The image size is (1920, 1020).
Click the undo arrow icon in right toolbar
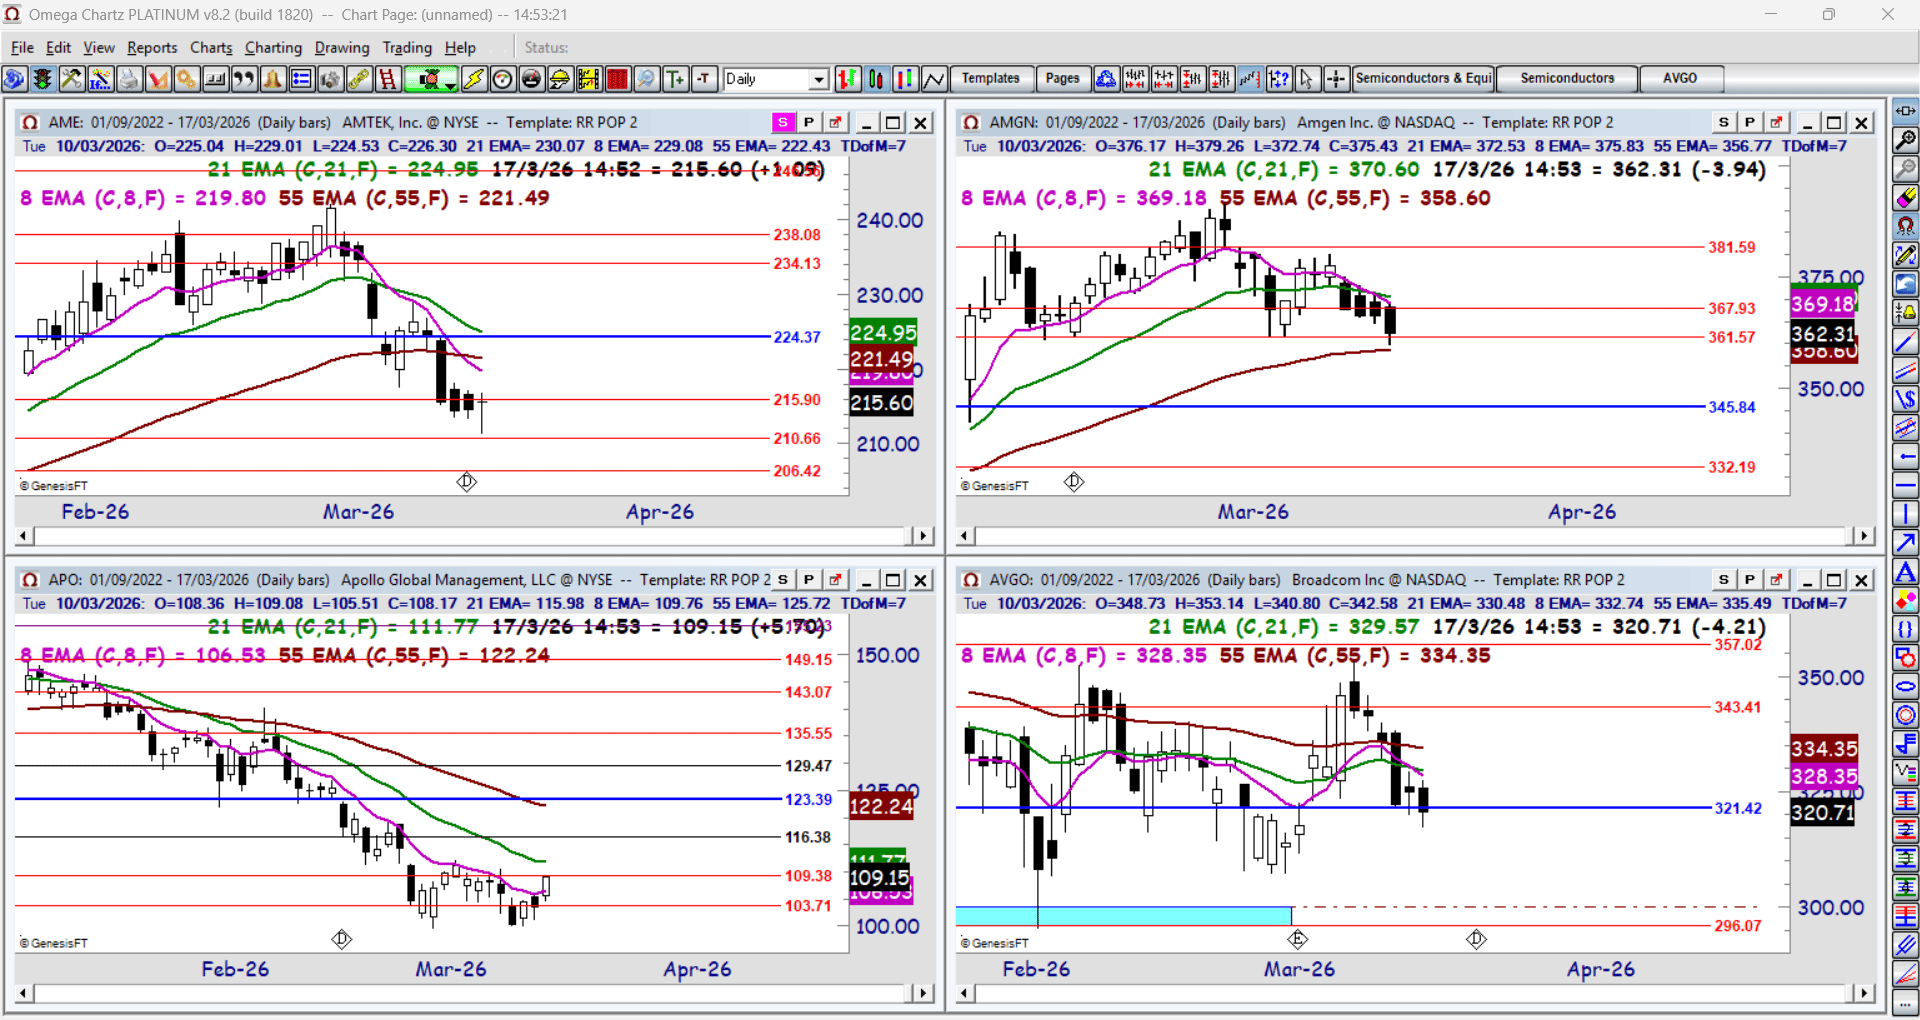1906,285
